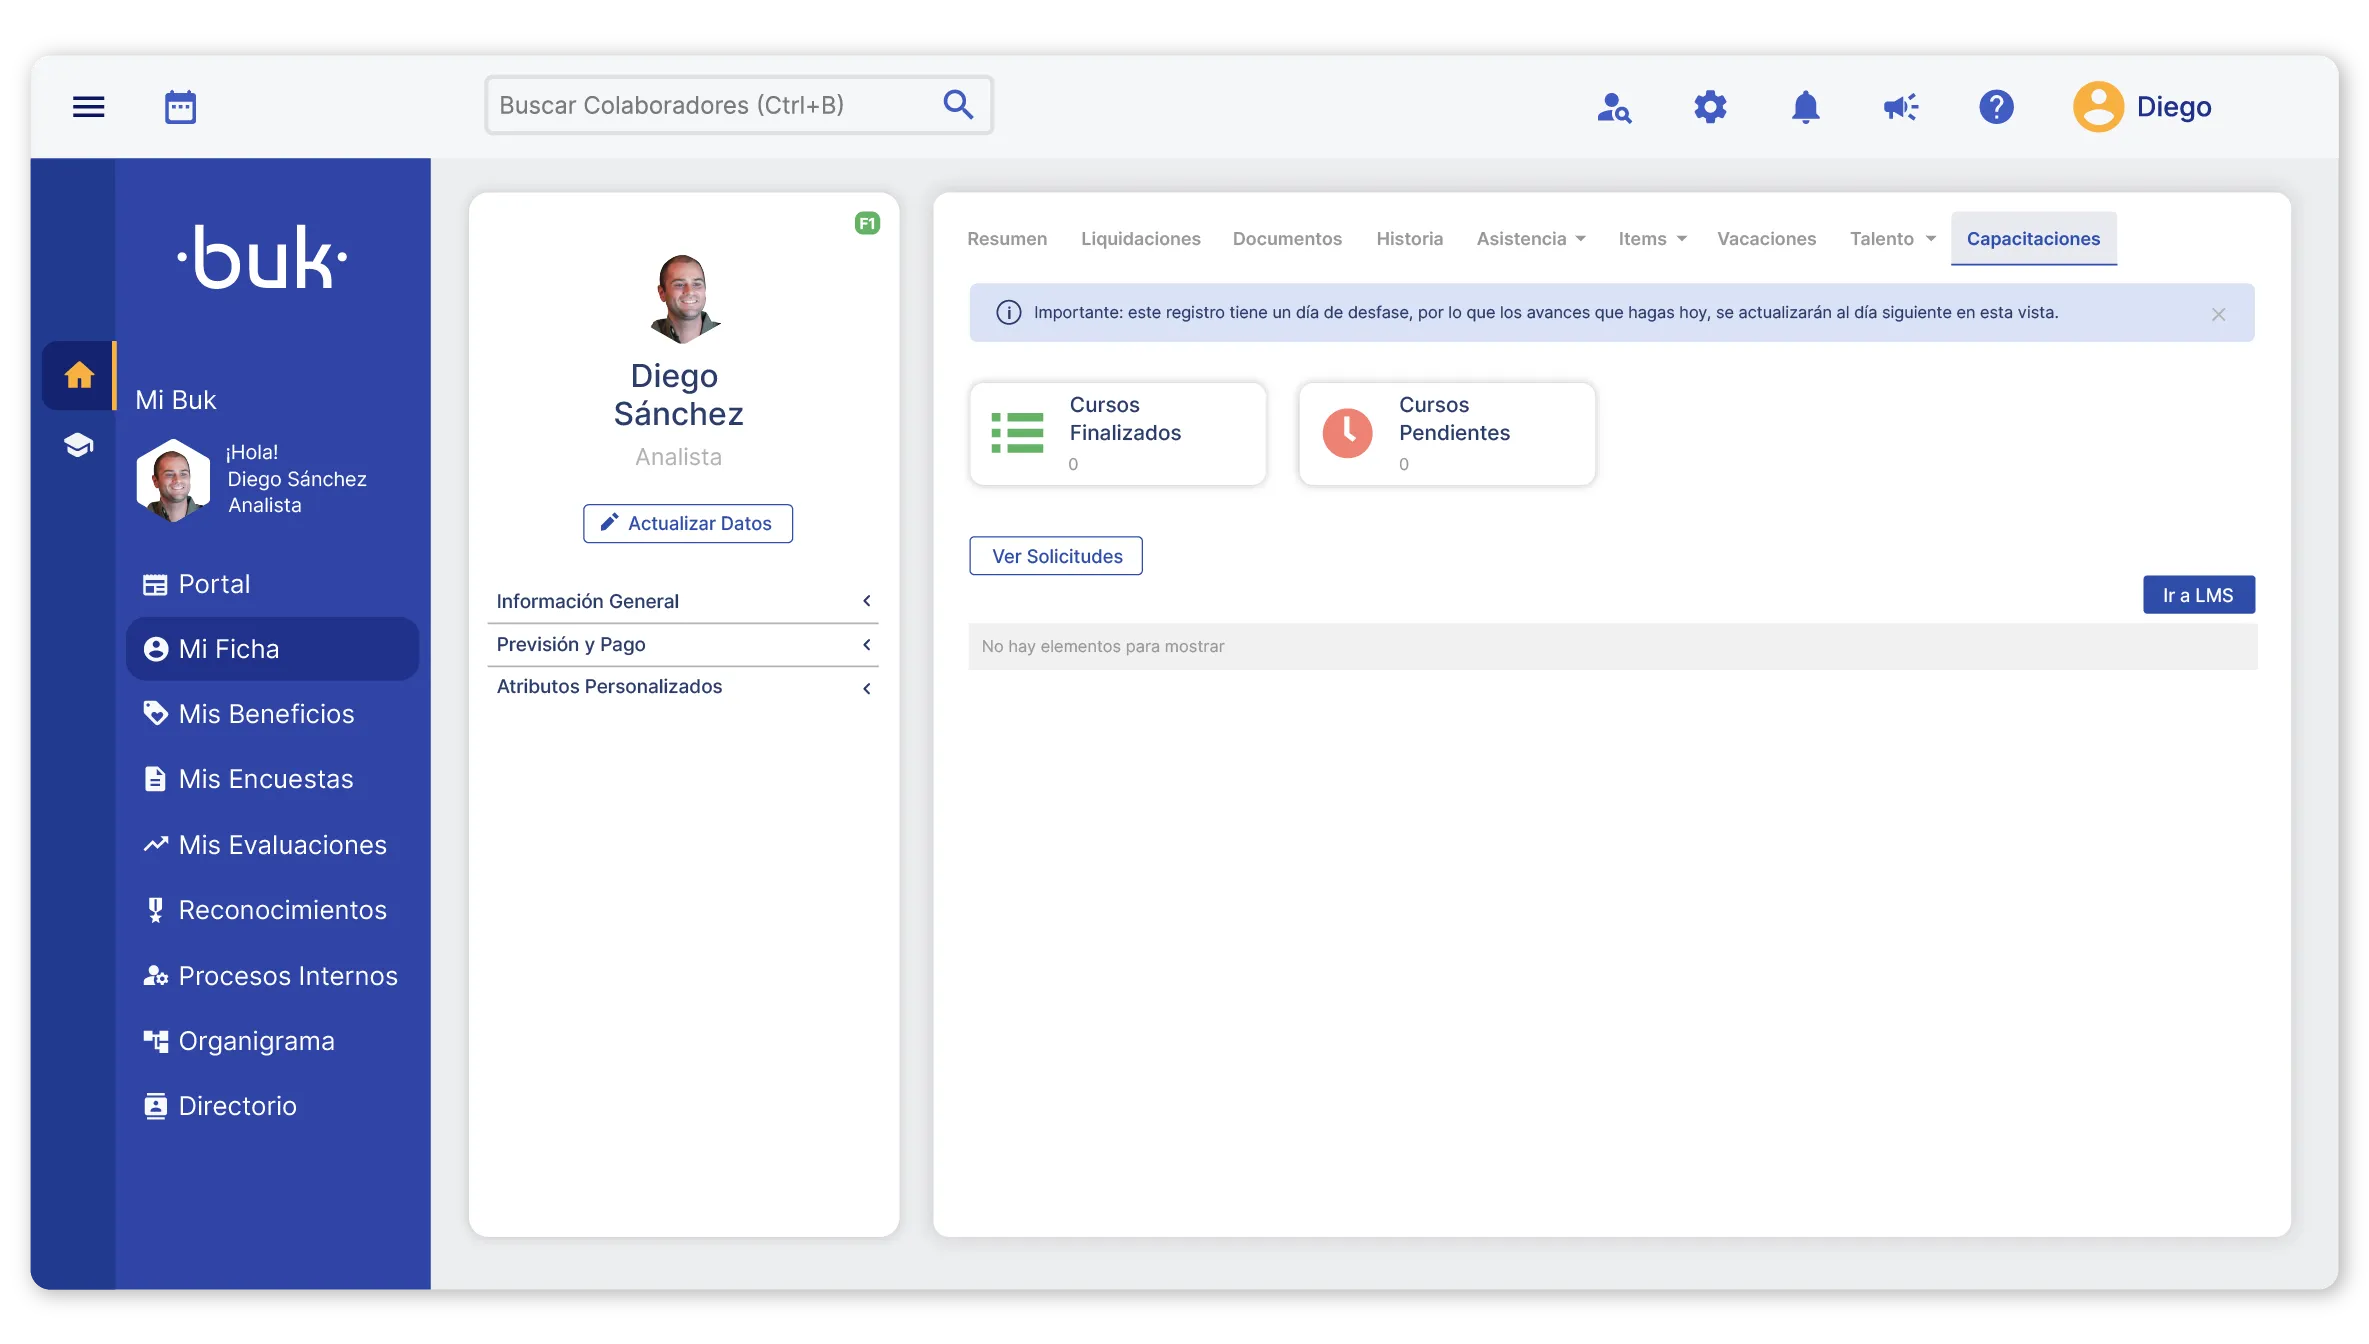Viewport: 2369px width, 1344px height.
Task: Click the add collaborator icon
Action: tap(1612, 106)
